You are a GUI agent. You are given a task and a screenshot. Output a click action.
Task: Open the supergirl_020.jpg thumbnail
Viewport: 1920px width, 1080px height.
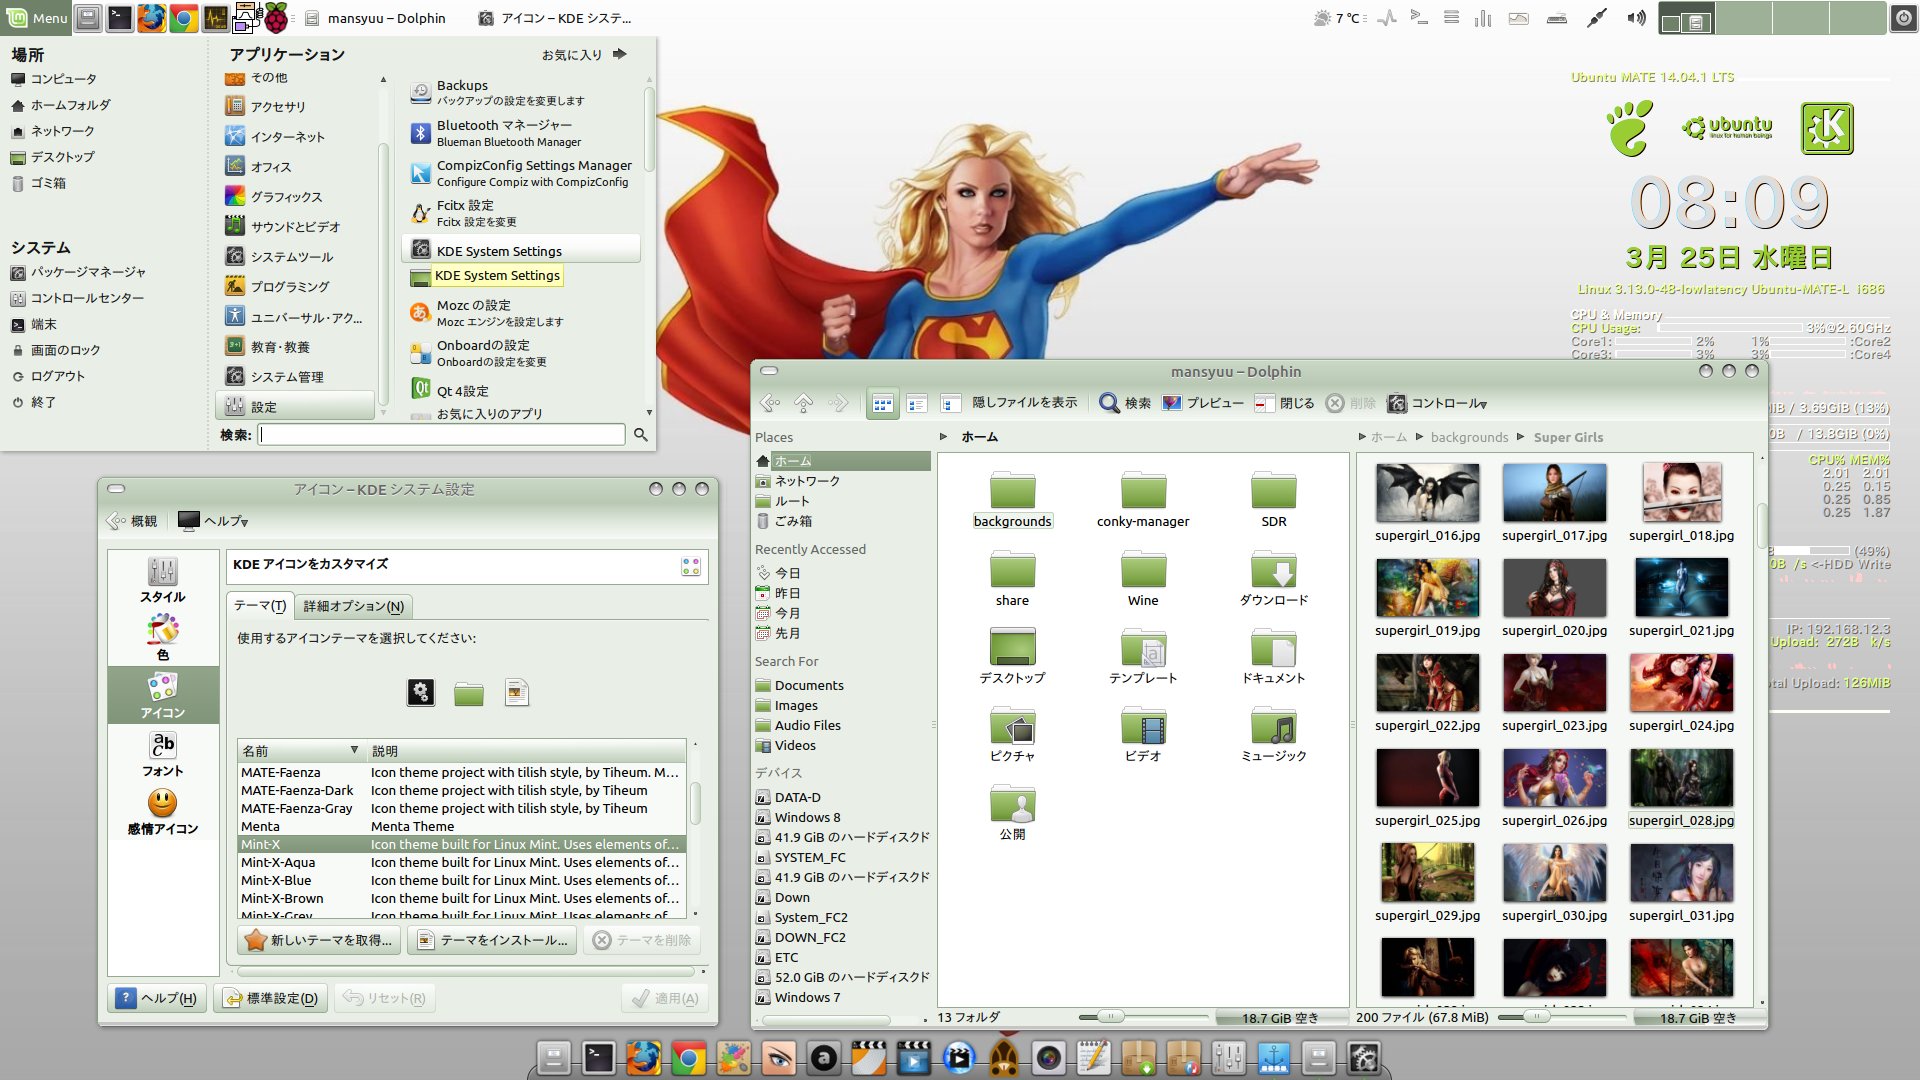[1554, 588]
